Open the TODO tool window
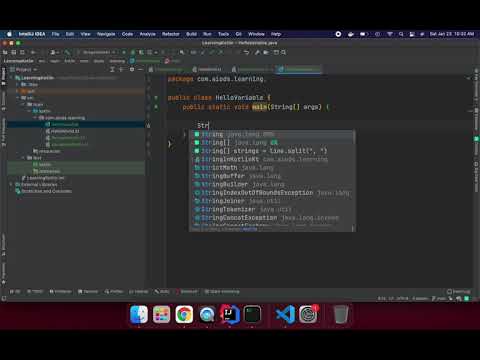480x360 pixels. click(x=35, y=291)
